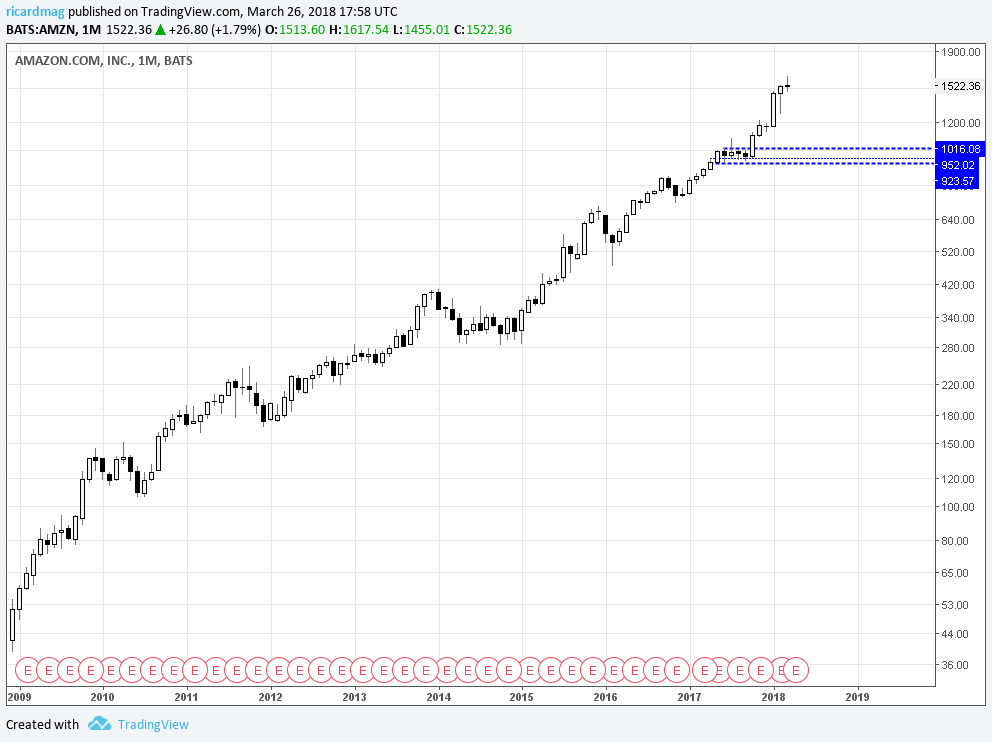Click the 180.00 price axis label
Viewport: 992px width, 742px height.
[x=958, y=416]
